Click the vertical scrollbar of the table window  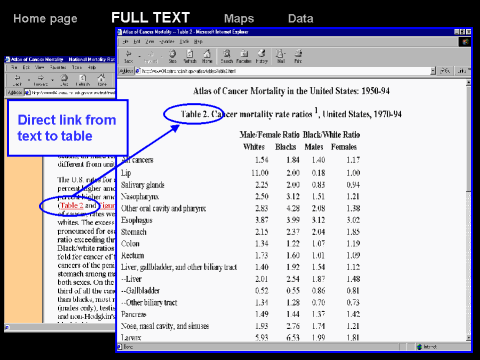coord(468,210)
